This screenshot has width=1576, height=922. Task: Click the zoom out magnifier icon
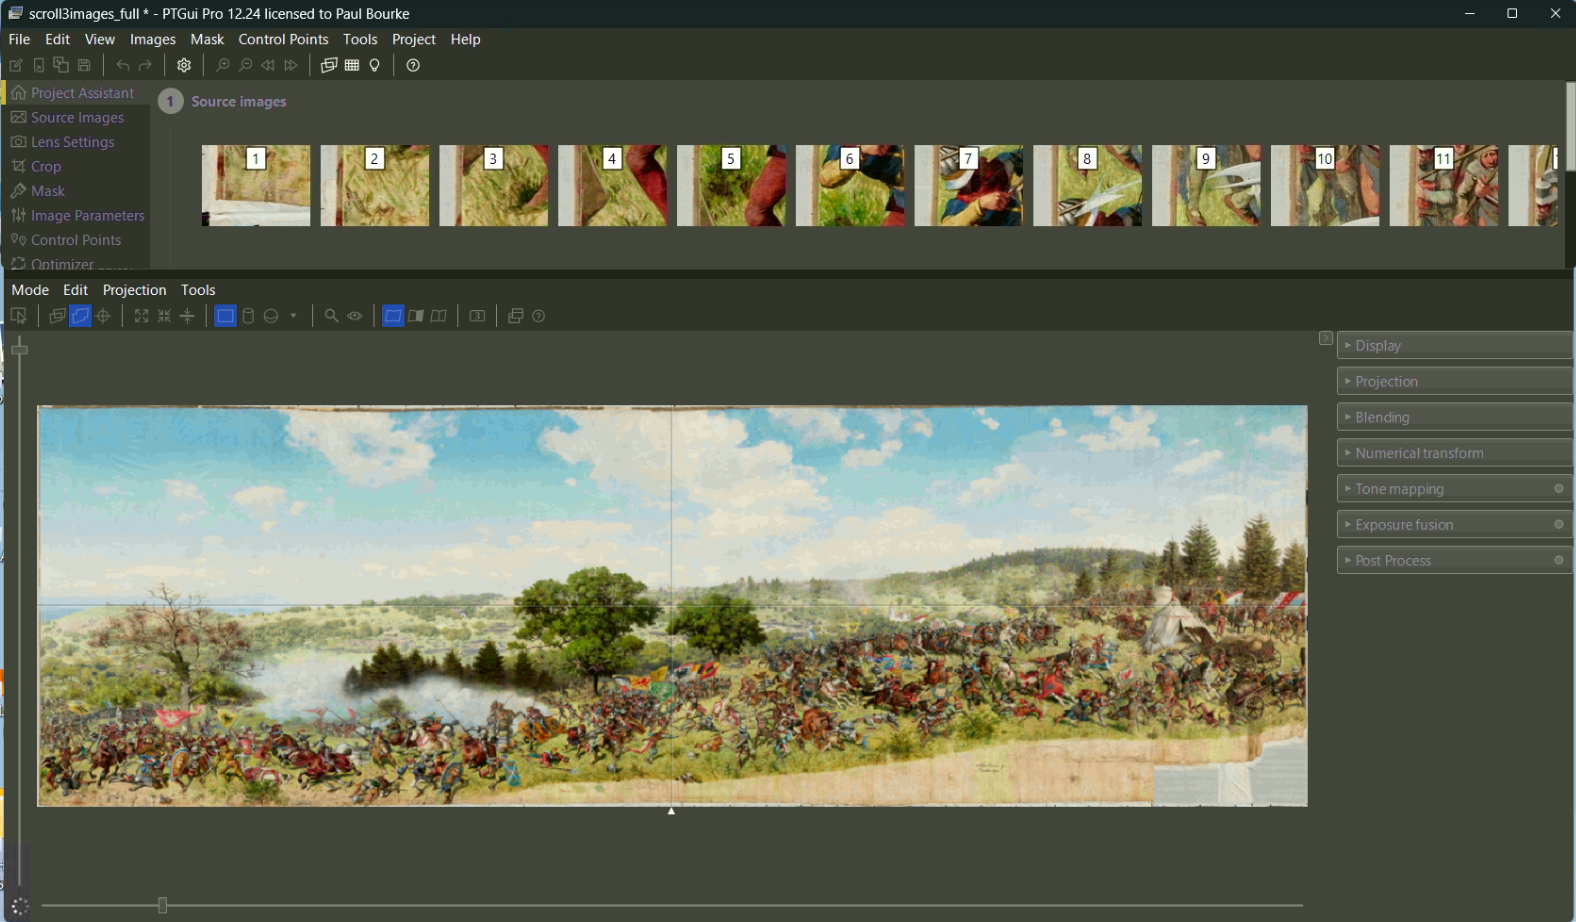245,65
